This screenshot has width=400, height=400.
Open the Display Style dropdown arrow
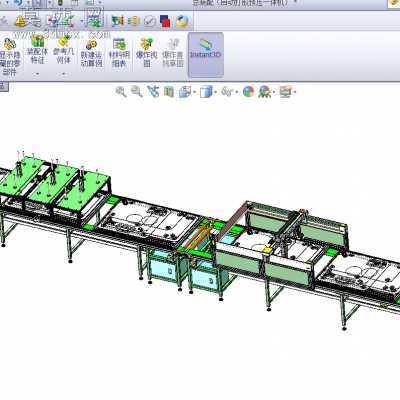click(216, 92)
